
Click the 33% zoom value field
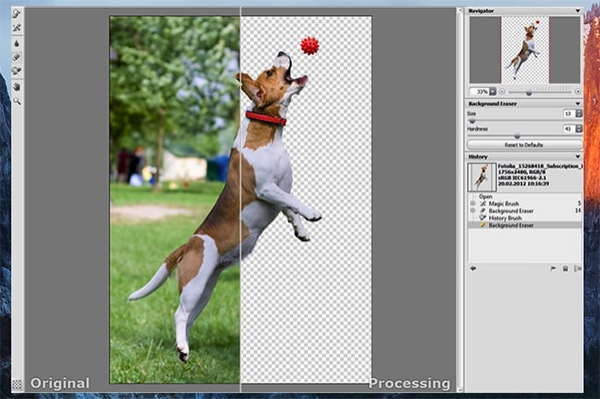click(x=480, y=91)
